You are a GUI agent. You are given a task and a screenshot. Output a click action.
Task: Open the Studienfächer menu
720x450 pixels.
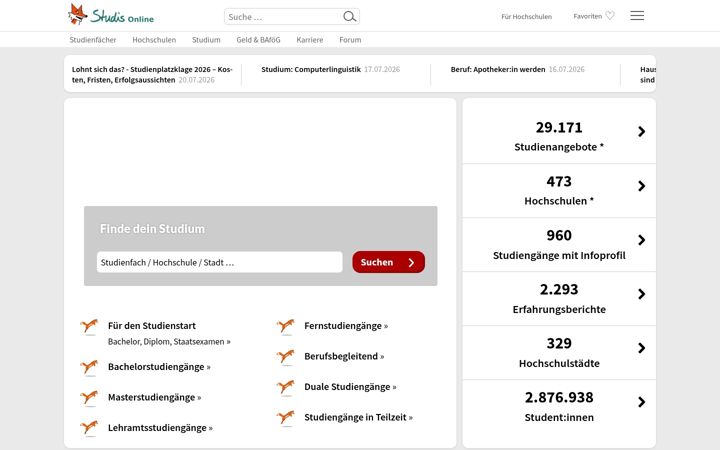[x=93, y=40]
